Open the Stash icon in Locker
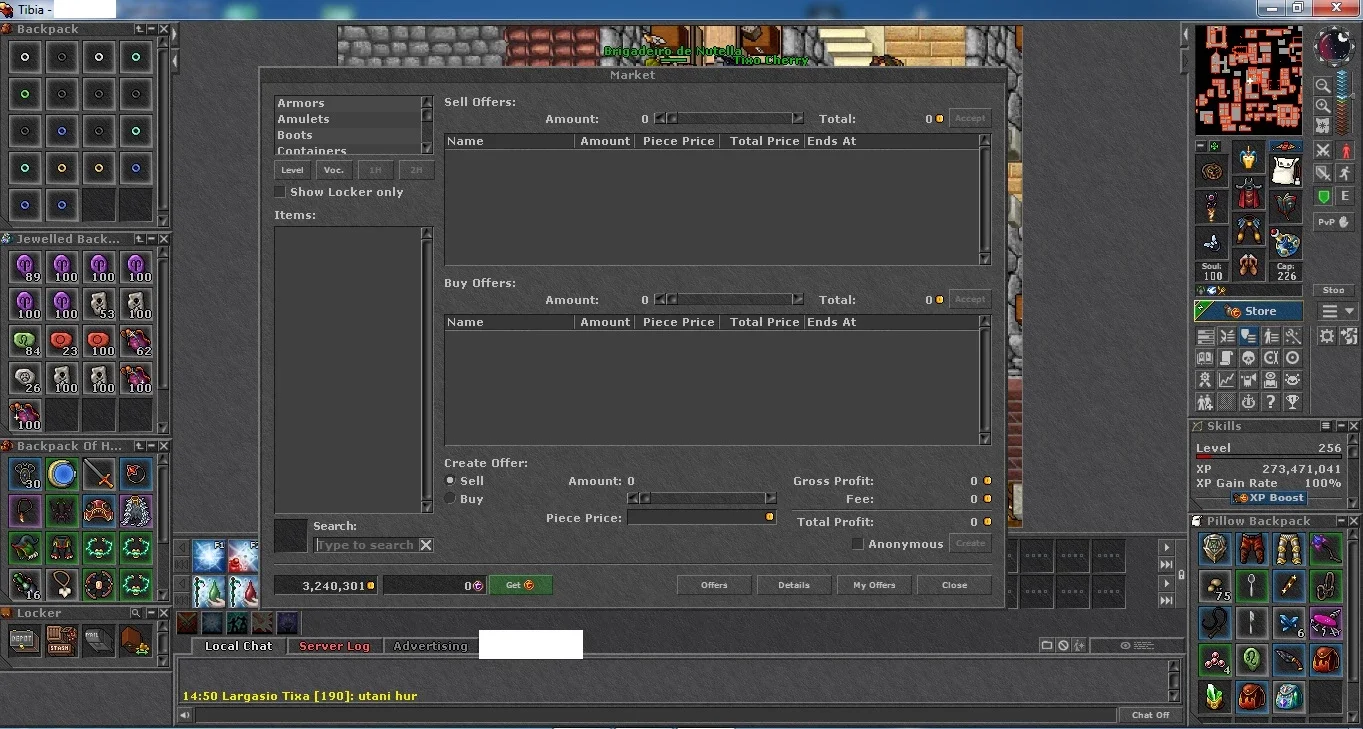The image size is (1363, 729). [62, 640]
